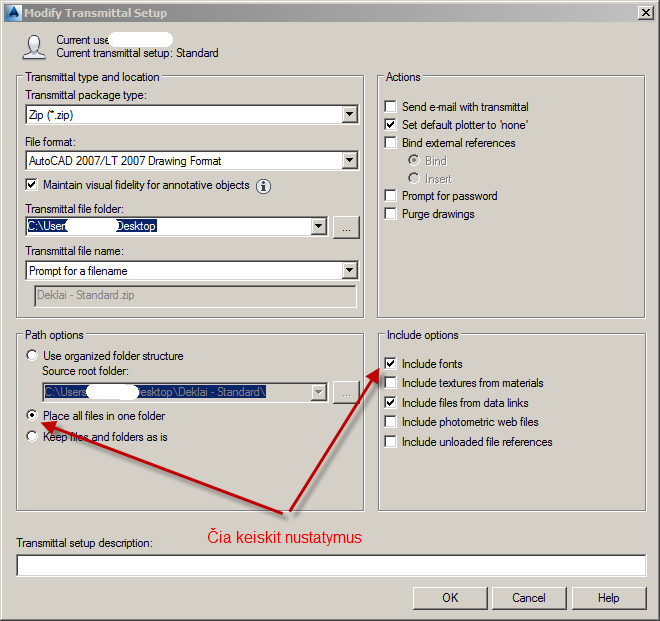Click the Transmittal setup description field
The image size is (660, 621).
coord(331,565)
